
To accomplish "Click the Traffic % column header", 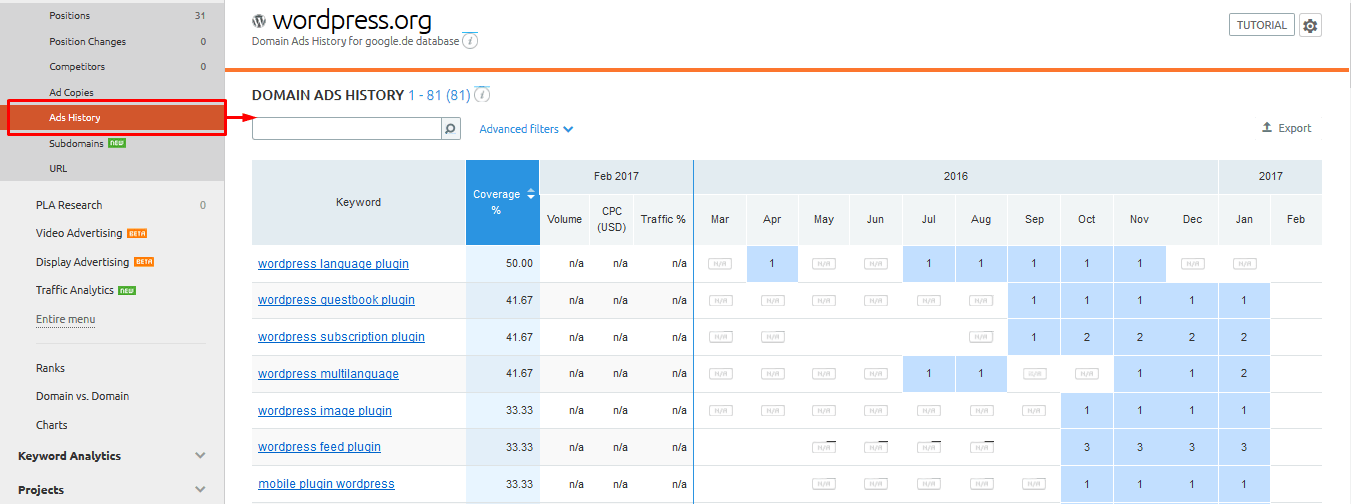I will [x=664, y=219].
